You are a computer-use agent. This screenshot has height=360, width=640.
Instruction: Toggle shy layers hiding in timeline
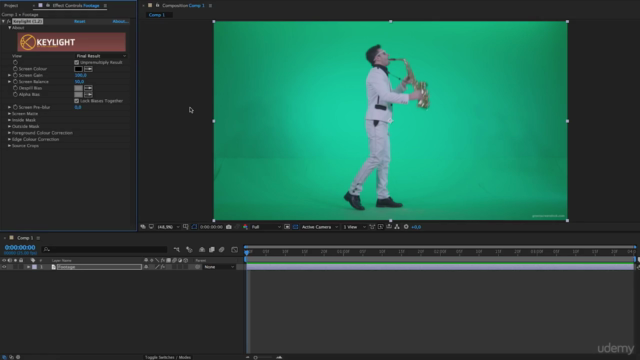pos(202,249)
